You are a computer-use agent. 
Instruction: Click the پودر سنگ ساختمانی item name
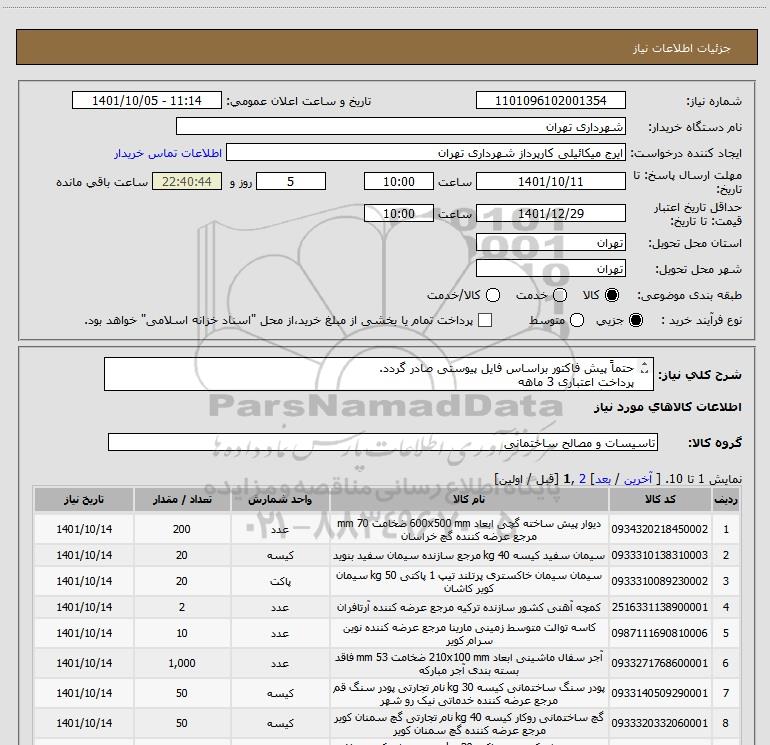tap(469, 694)
